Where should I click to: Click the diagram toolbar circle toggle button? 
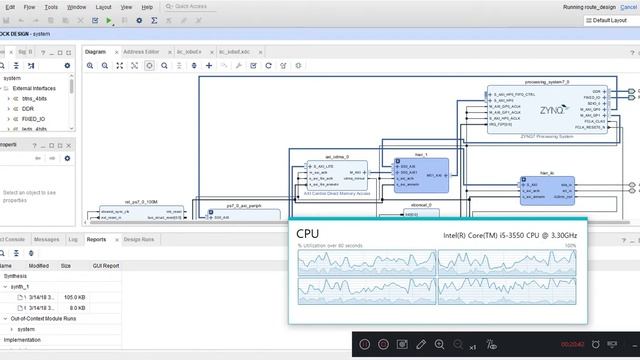149,66
